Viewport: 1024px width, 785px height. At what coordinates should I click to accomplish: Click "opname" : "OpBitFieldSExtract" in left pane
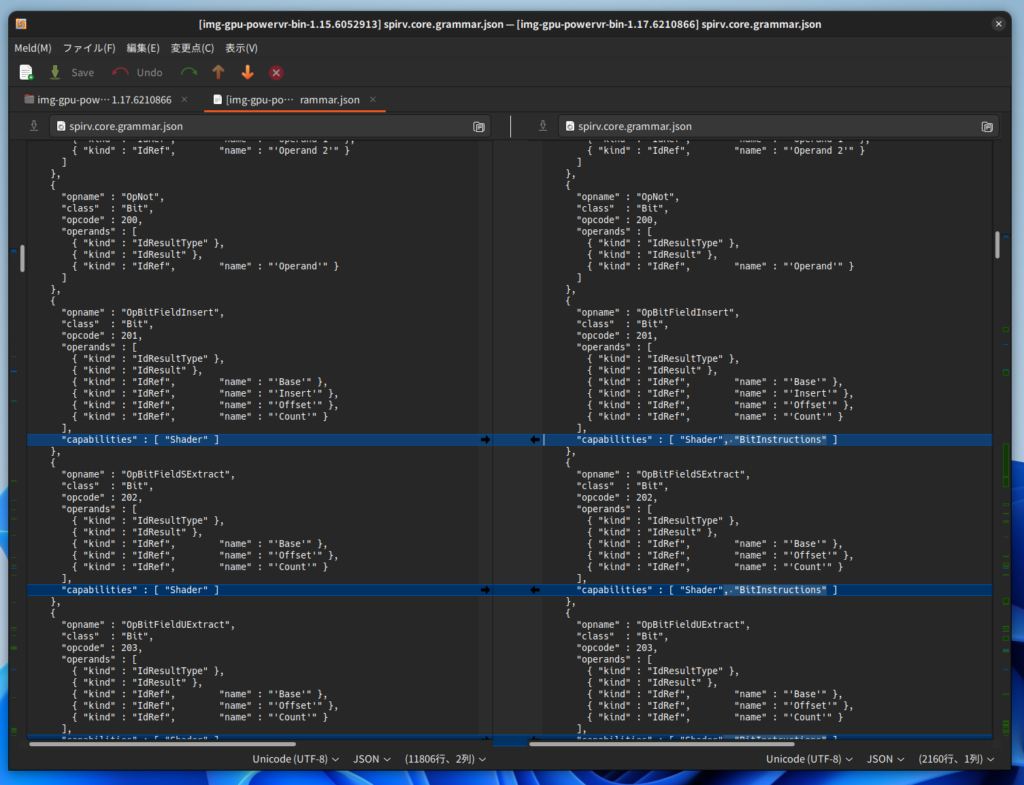point(148,474)
